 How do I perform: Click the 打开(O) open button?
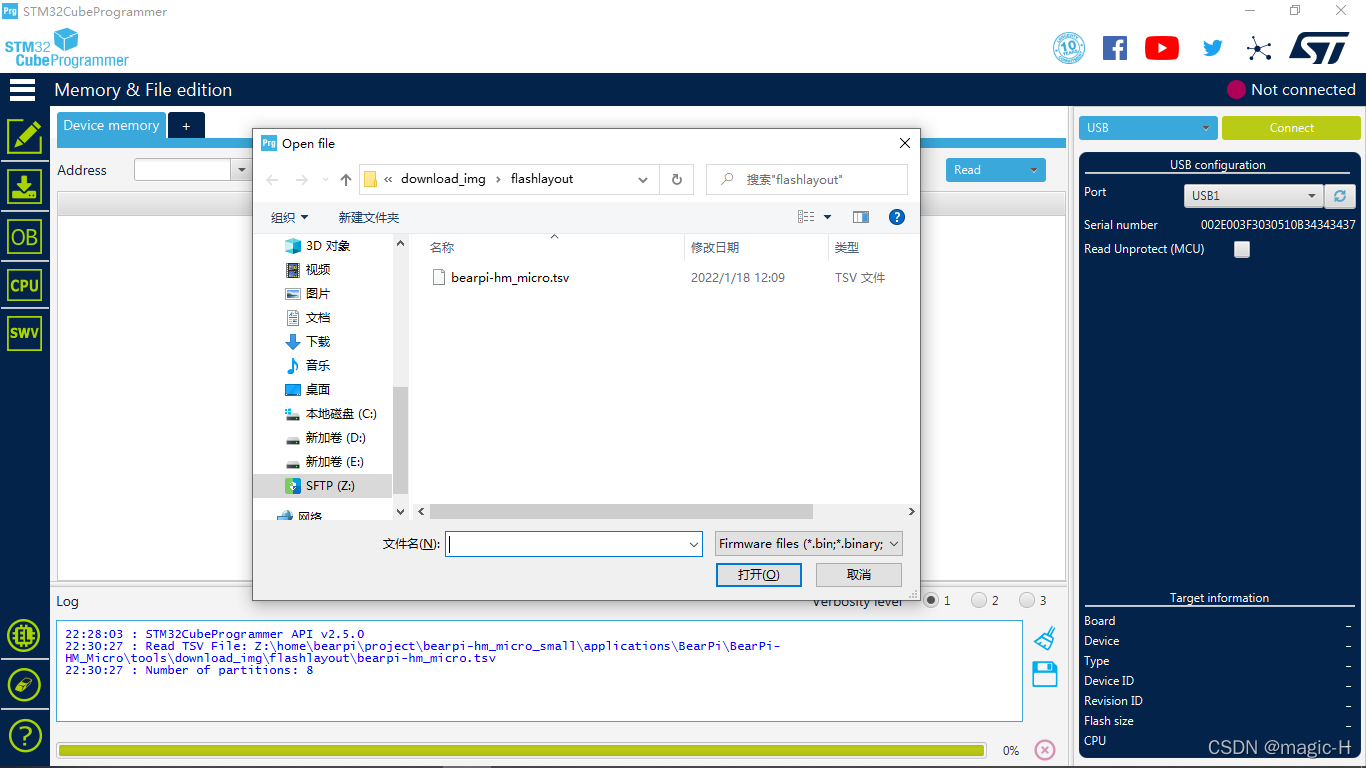[759, 575]
